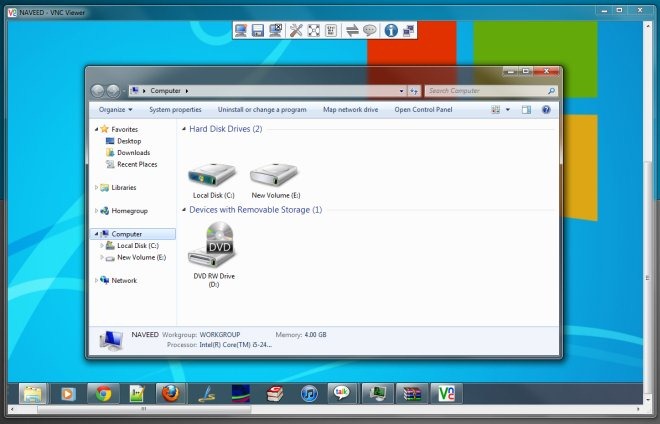Screen dimensions: 660x424
Task: Click the Explorer Back navigation button
Action: [98, 91]
